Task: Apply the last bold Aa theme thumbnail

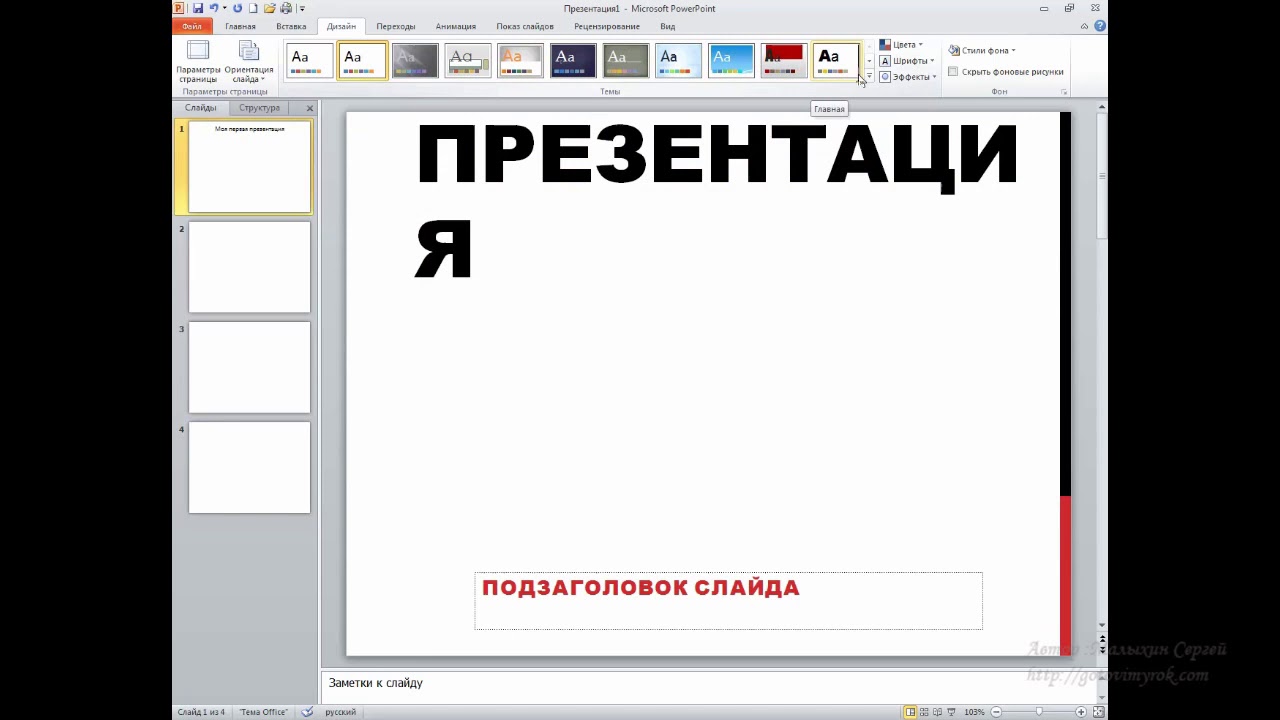Action: (836, 60)
